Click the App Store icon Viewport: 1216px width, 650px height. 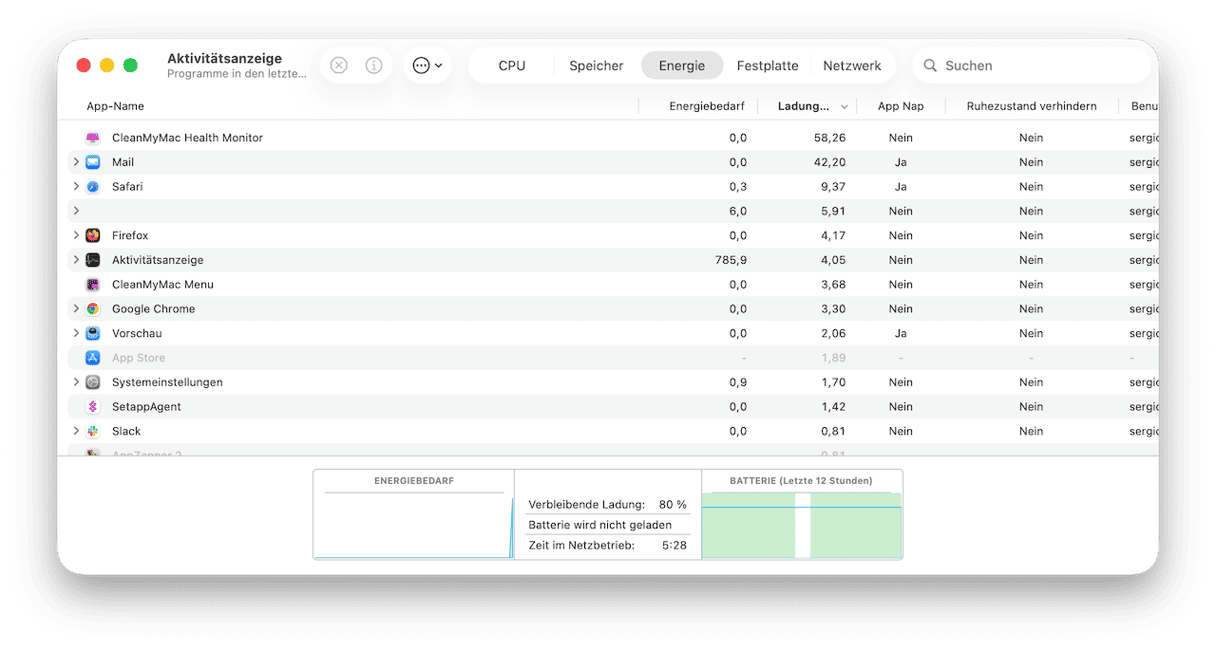point(93,358)
